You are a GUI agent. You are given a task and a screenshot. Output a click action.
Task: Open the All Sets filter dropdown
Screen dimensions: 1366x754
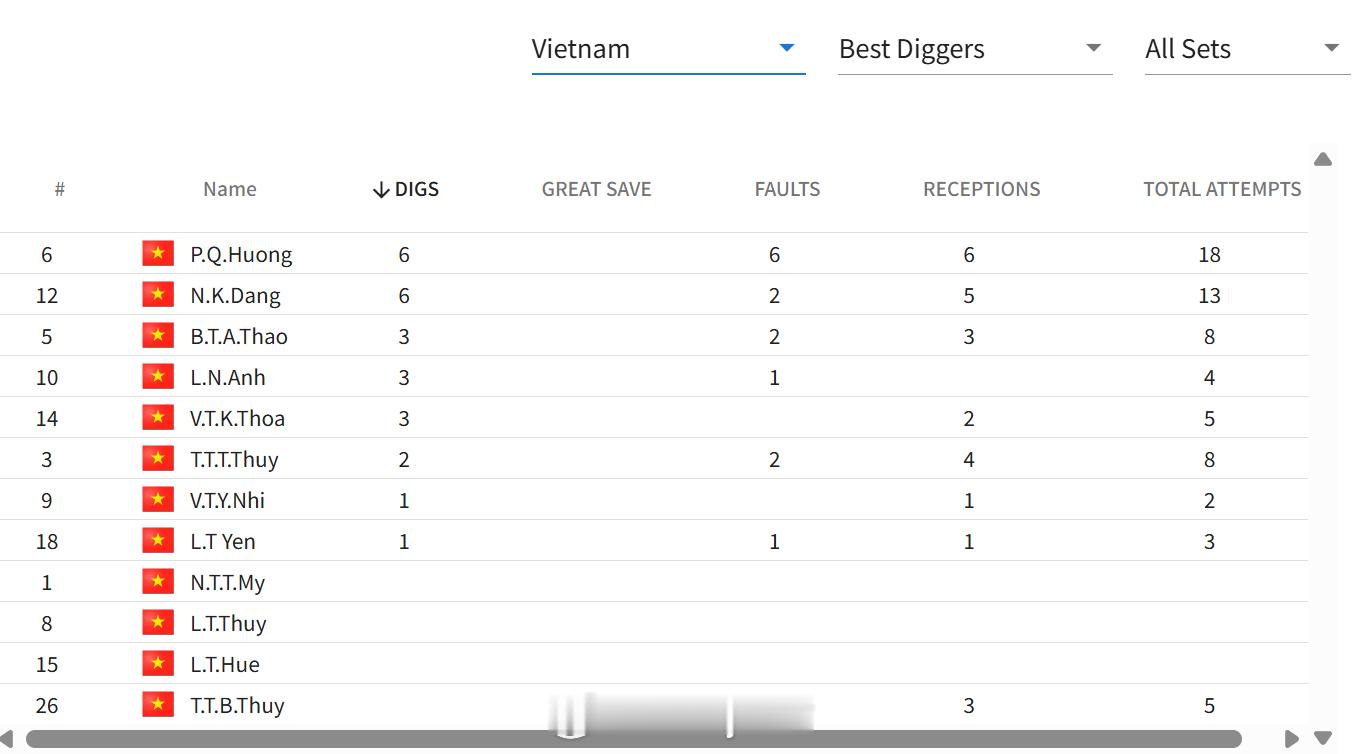coord(1247,49)
